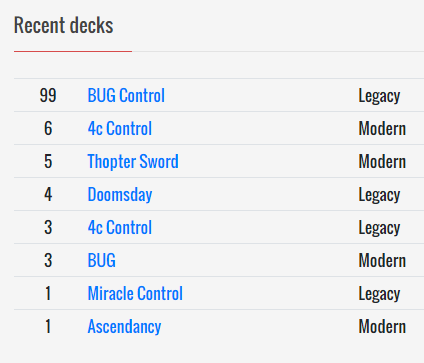Click the count 6 beside 4c Control
Screen dimensions: 424x363
pyautogui.click(x=48, y=128)
